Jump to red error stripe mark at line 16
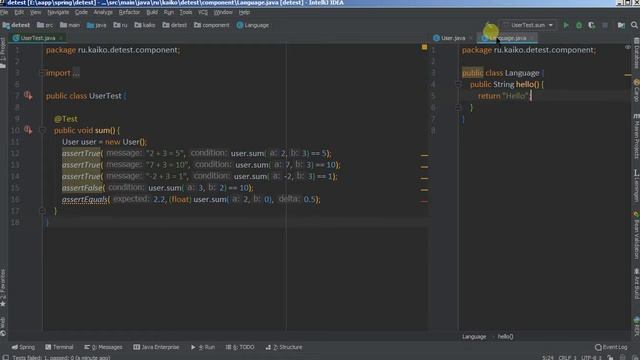 (x=424, y=201)
